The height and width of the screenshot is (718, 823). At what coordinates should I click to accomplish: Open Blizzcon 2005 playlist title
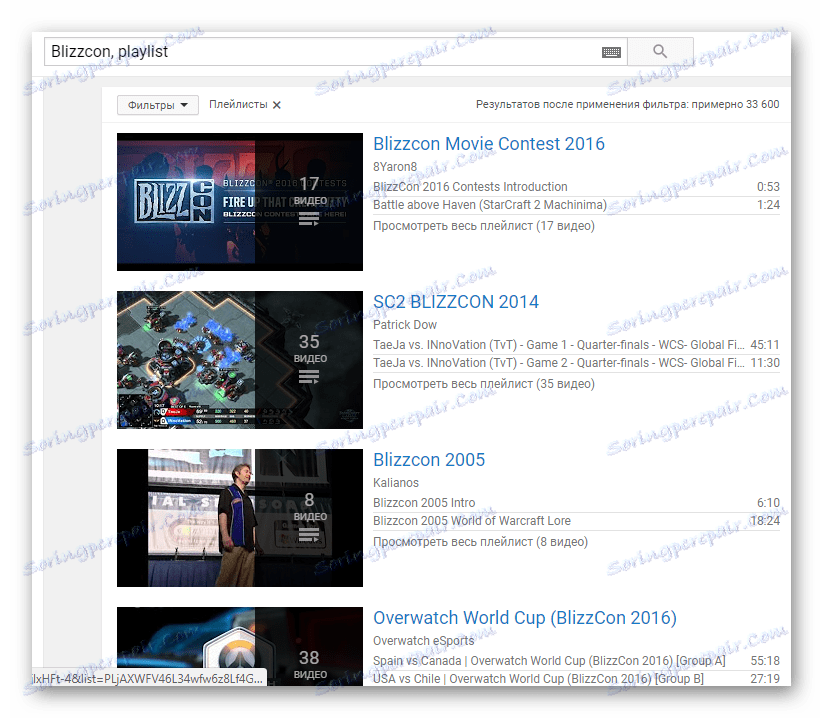tap(429, 460)
